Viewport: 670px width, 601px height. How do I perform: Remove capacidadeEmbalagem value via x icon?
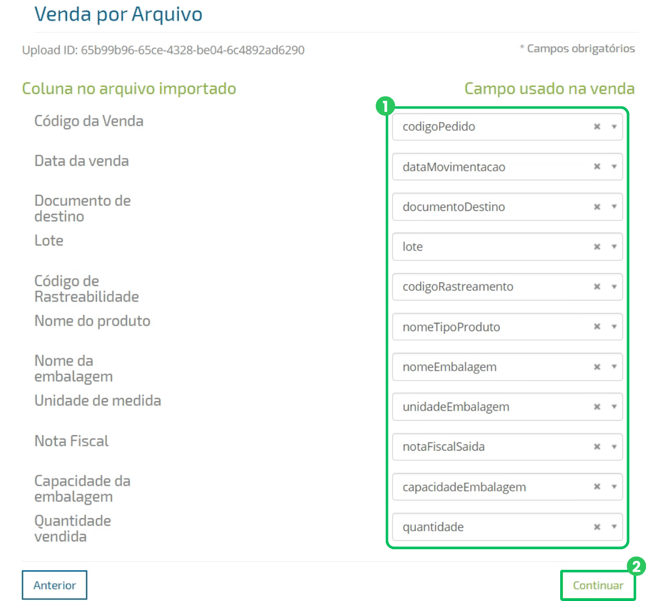coord(597,487)
